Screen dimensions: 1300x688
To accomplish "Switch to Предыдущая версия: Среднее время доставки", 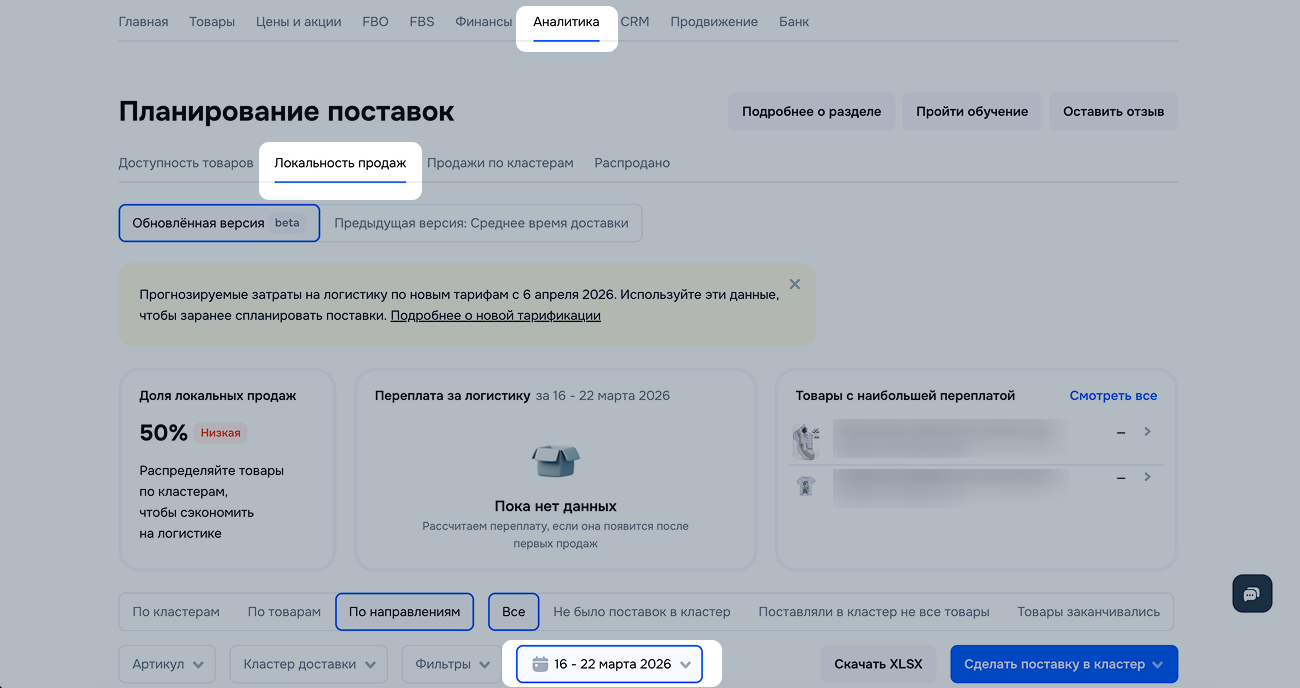I will point(481,223).
